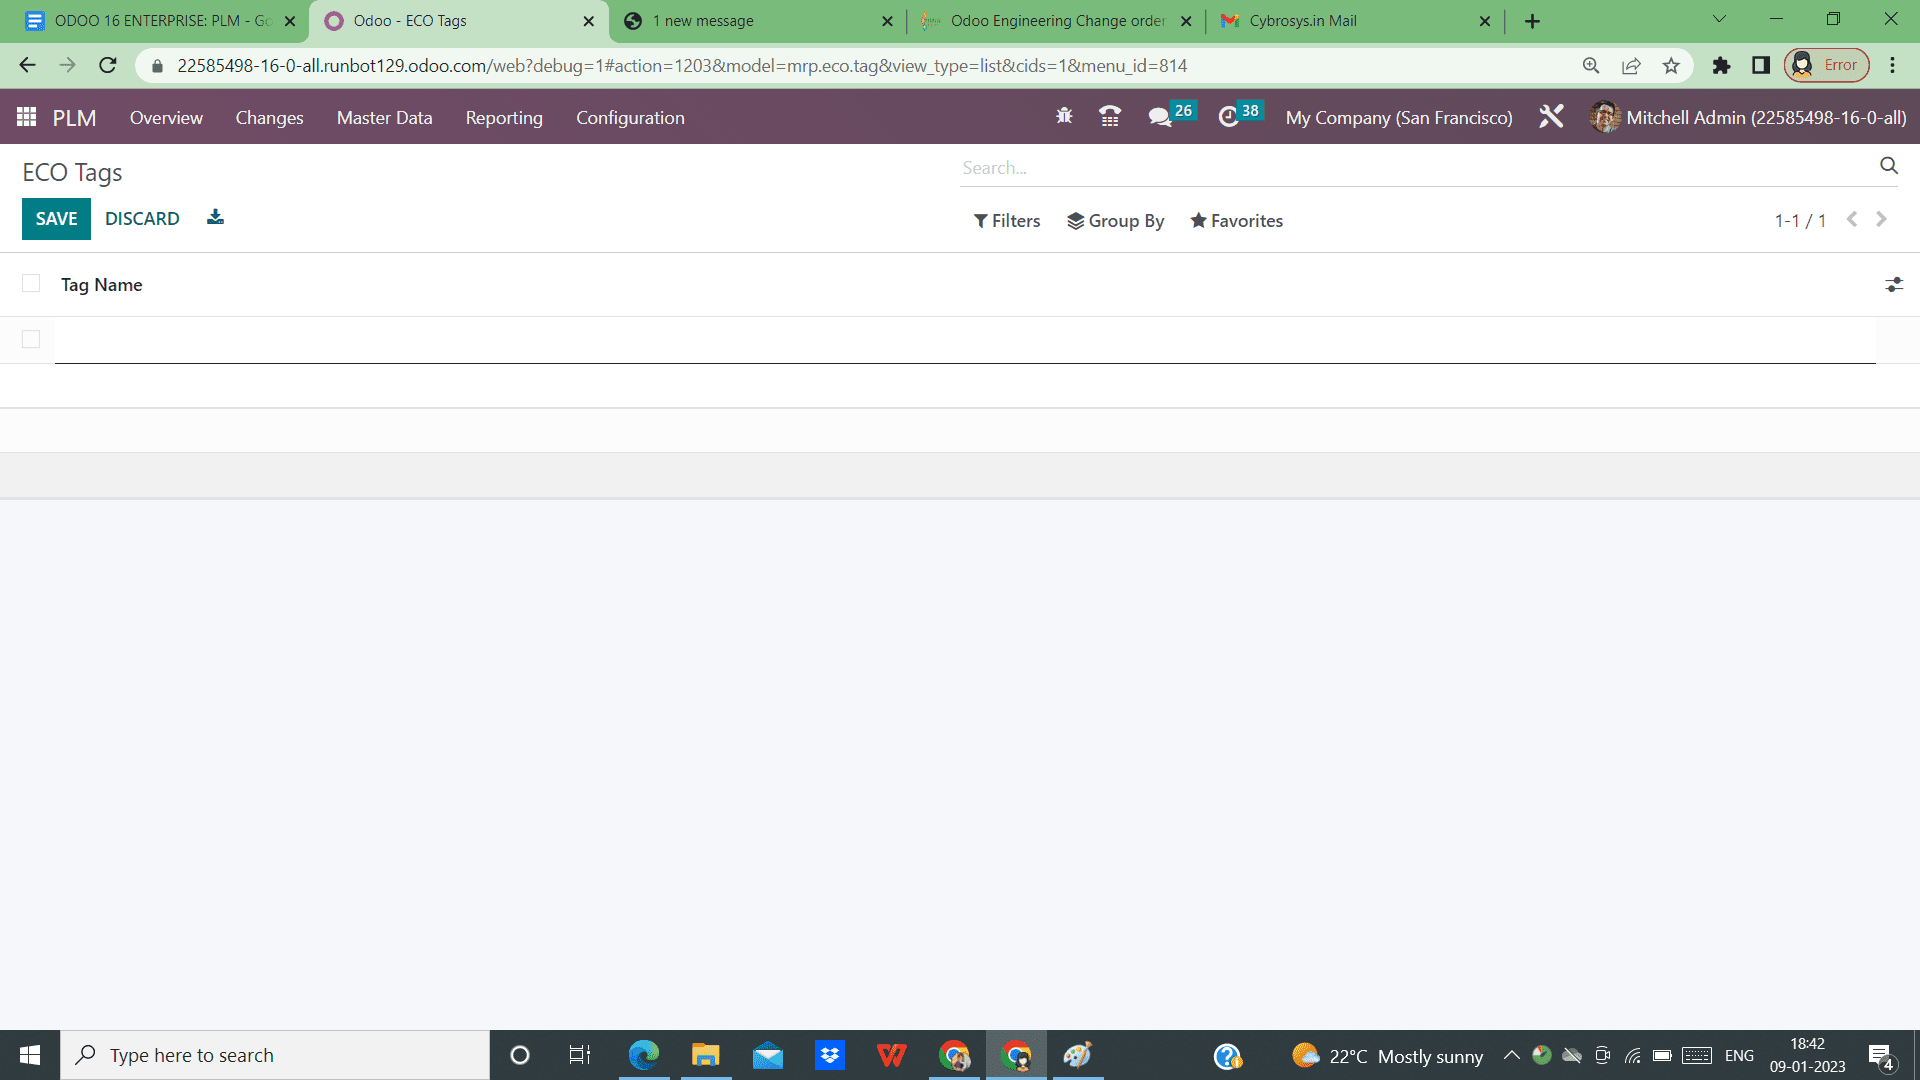This screenshot has width=1920, height=1080.
Task: Save the new ECO tag
Action: point(56,219)
